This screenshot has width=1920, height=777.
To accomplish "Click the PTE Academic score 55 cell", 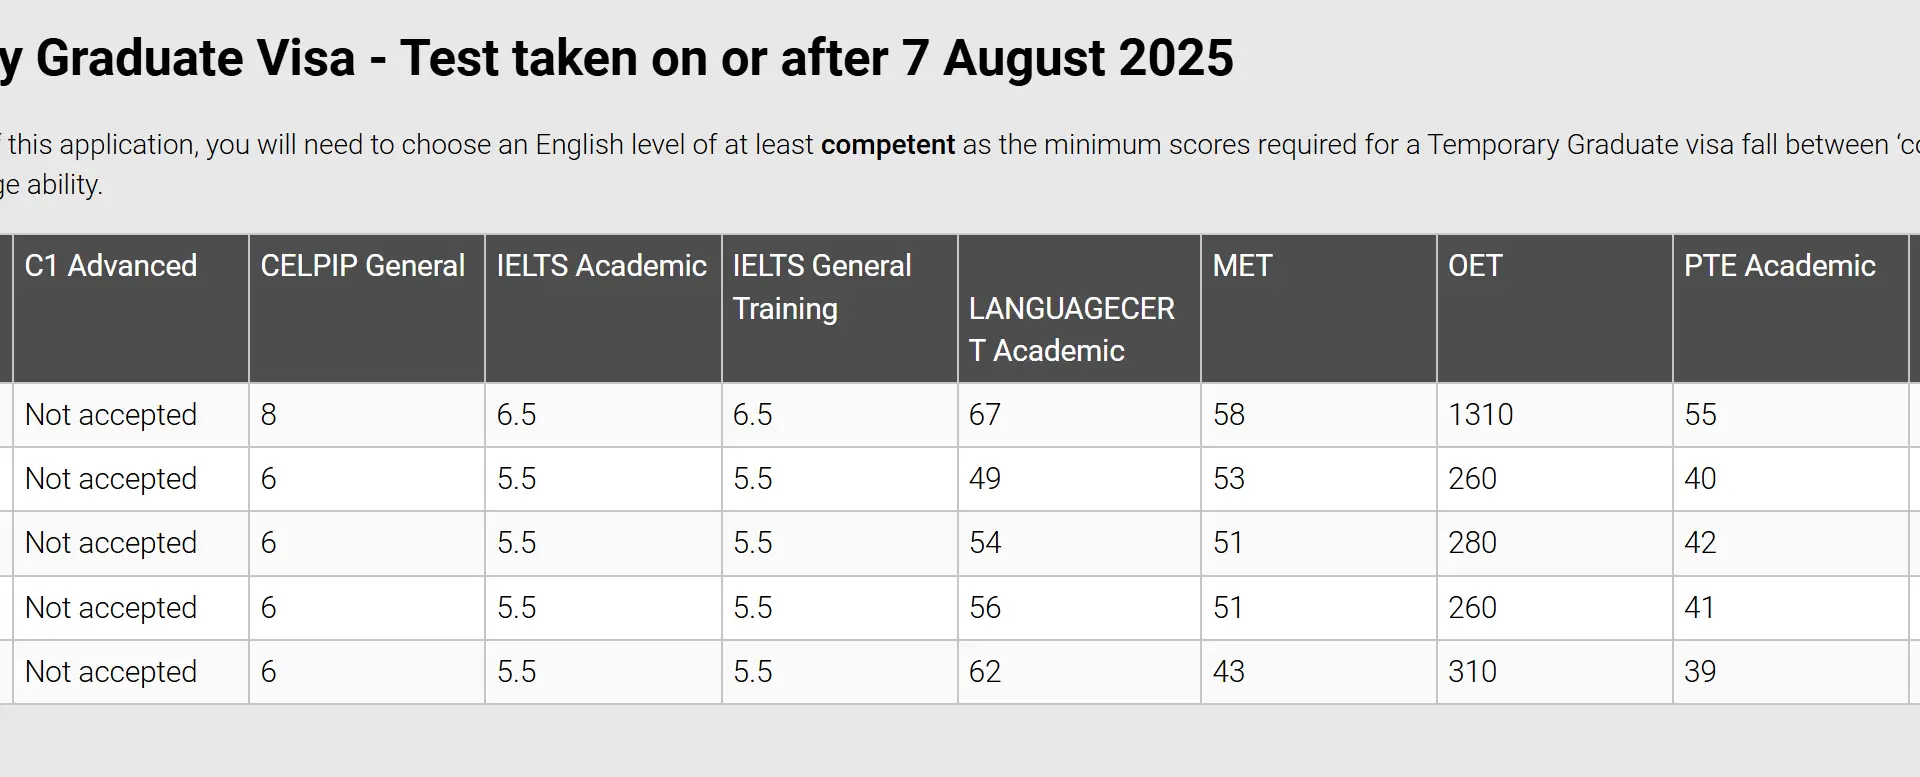I will 1700,415.
